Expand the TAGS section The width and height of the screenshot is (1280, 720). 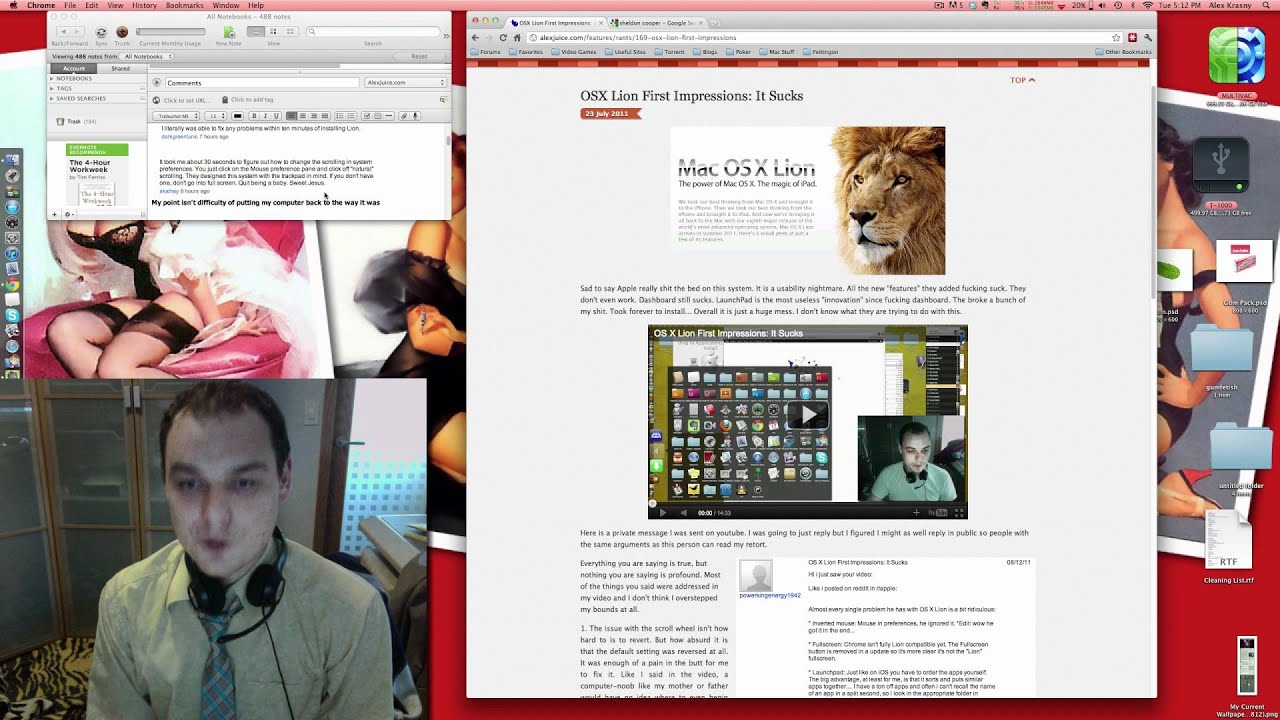pyautogui.click(x=52, y=88)
